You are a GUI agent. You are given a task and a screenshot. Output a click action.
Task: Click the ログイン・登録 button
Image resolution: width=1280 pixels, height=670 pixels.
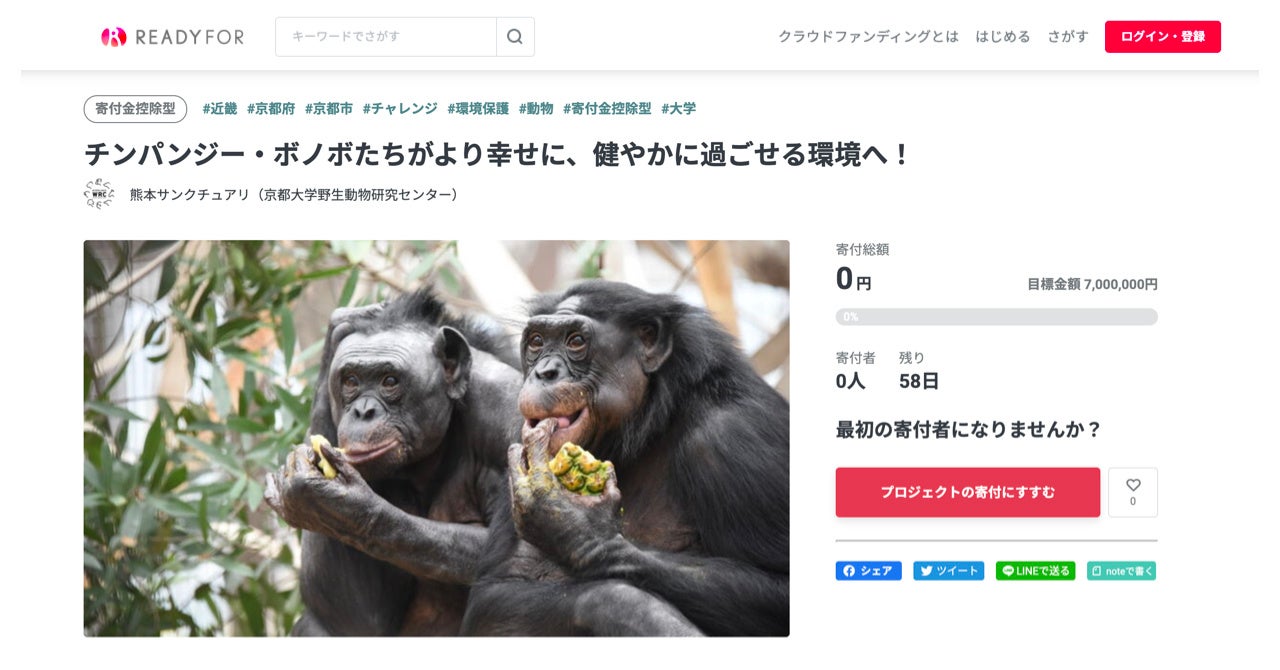pos(1163,37)
